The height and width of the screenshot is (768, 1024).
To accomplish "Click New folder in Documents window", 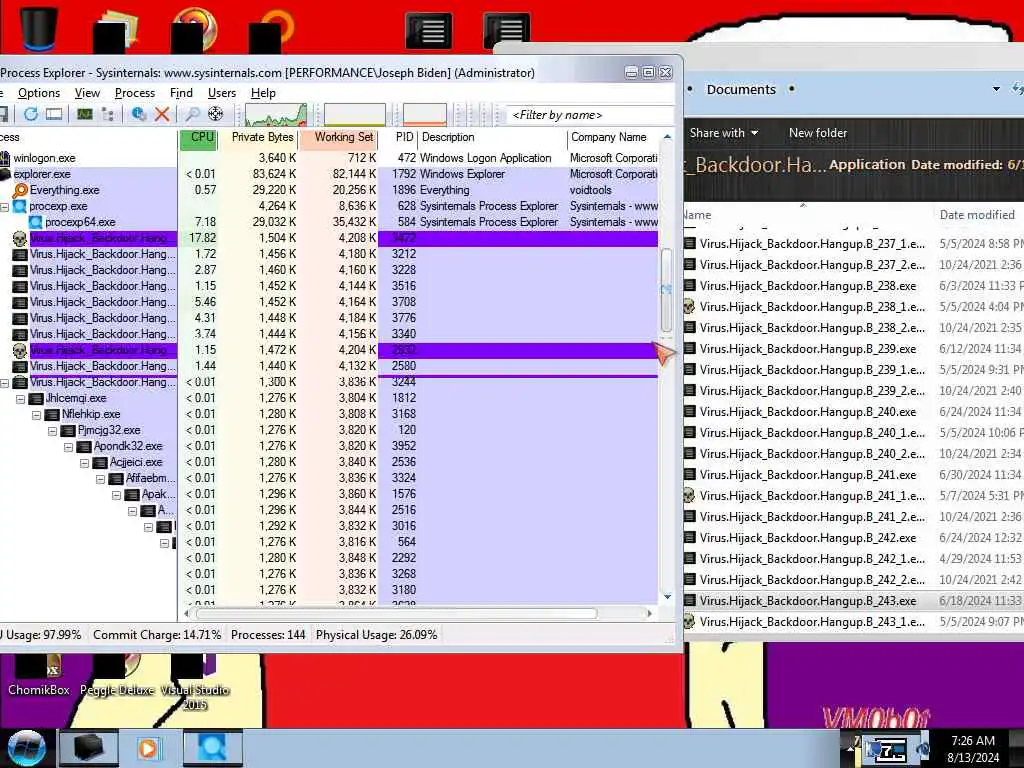I will pyautogui.click(x=818, y=133).
